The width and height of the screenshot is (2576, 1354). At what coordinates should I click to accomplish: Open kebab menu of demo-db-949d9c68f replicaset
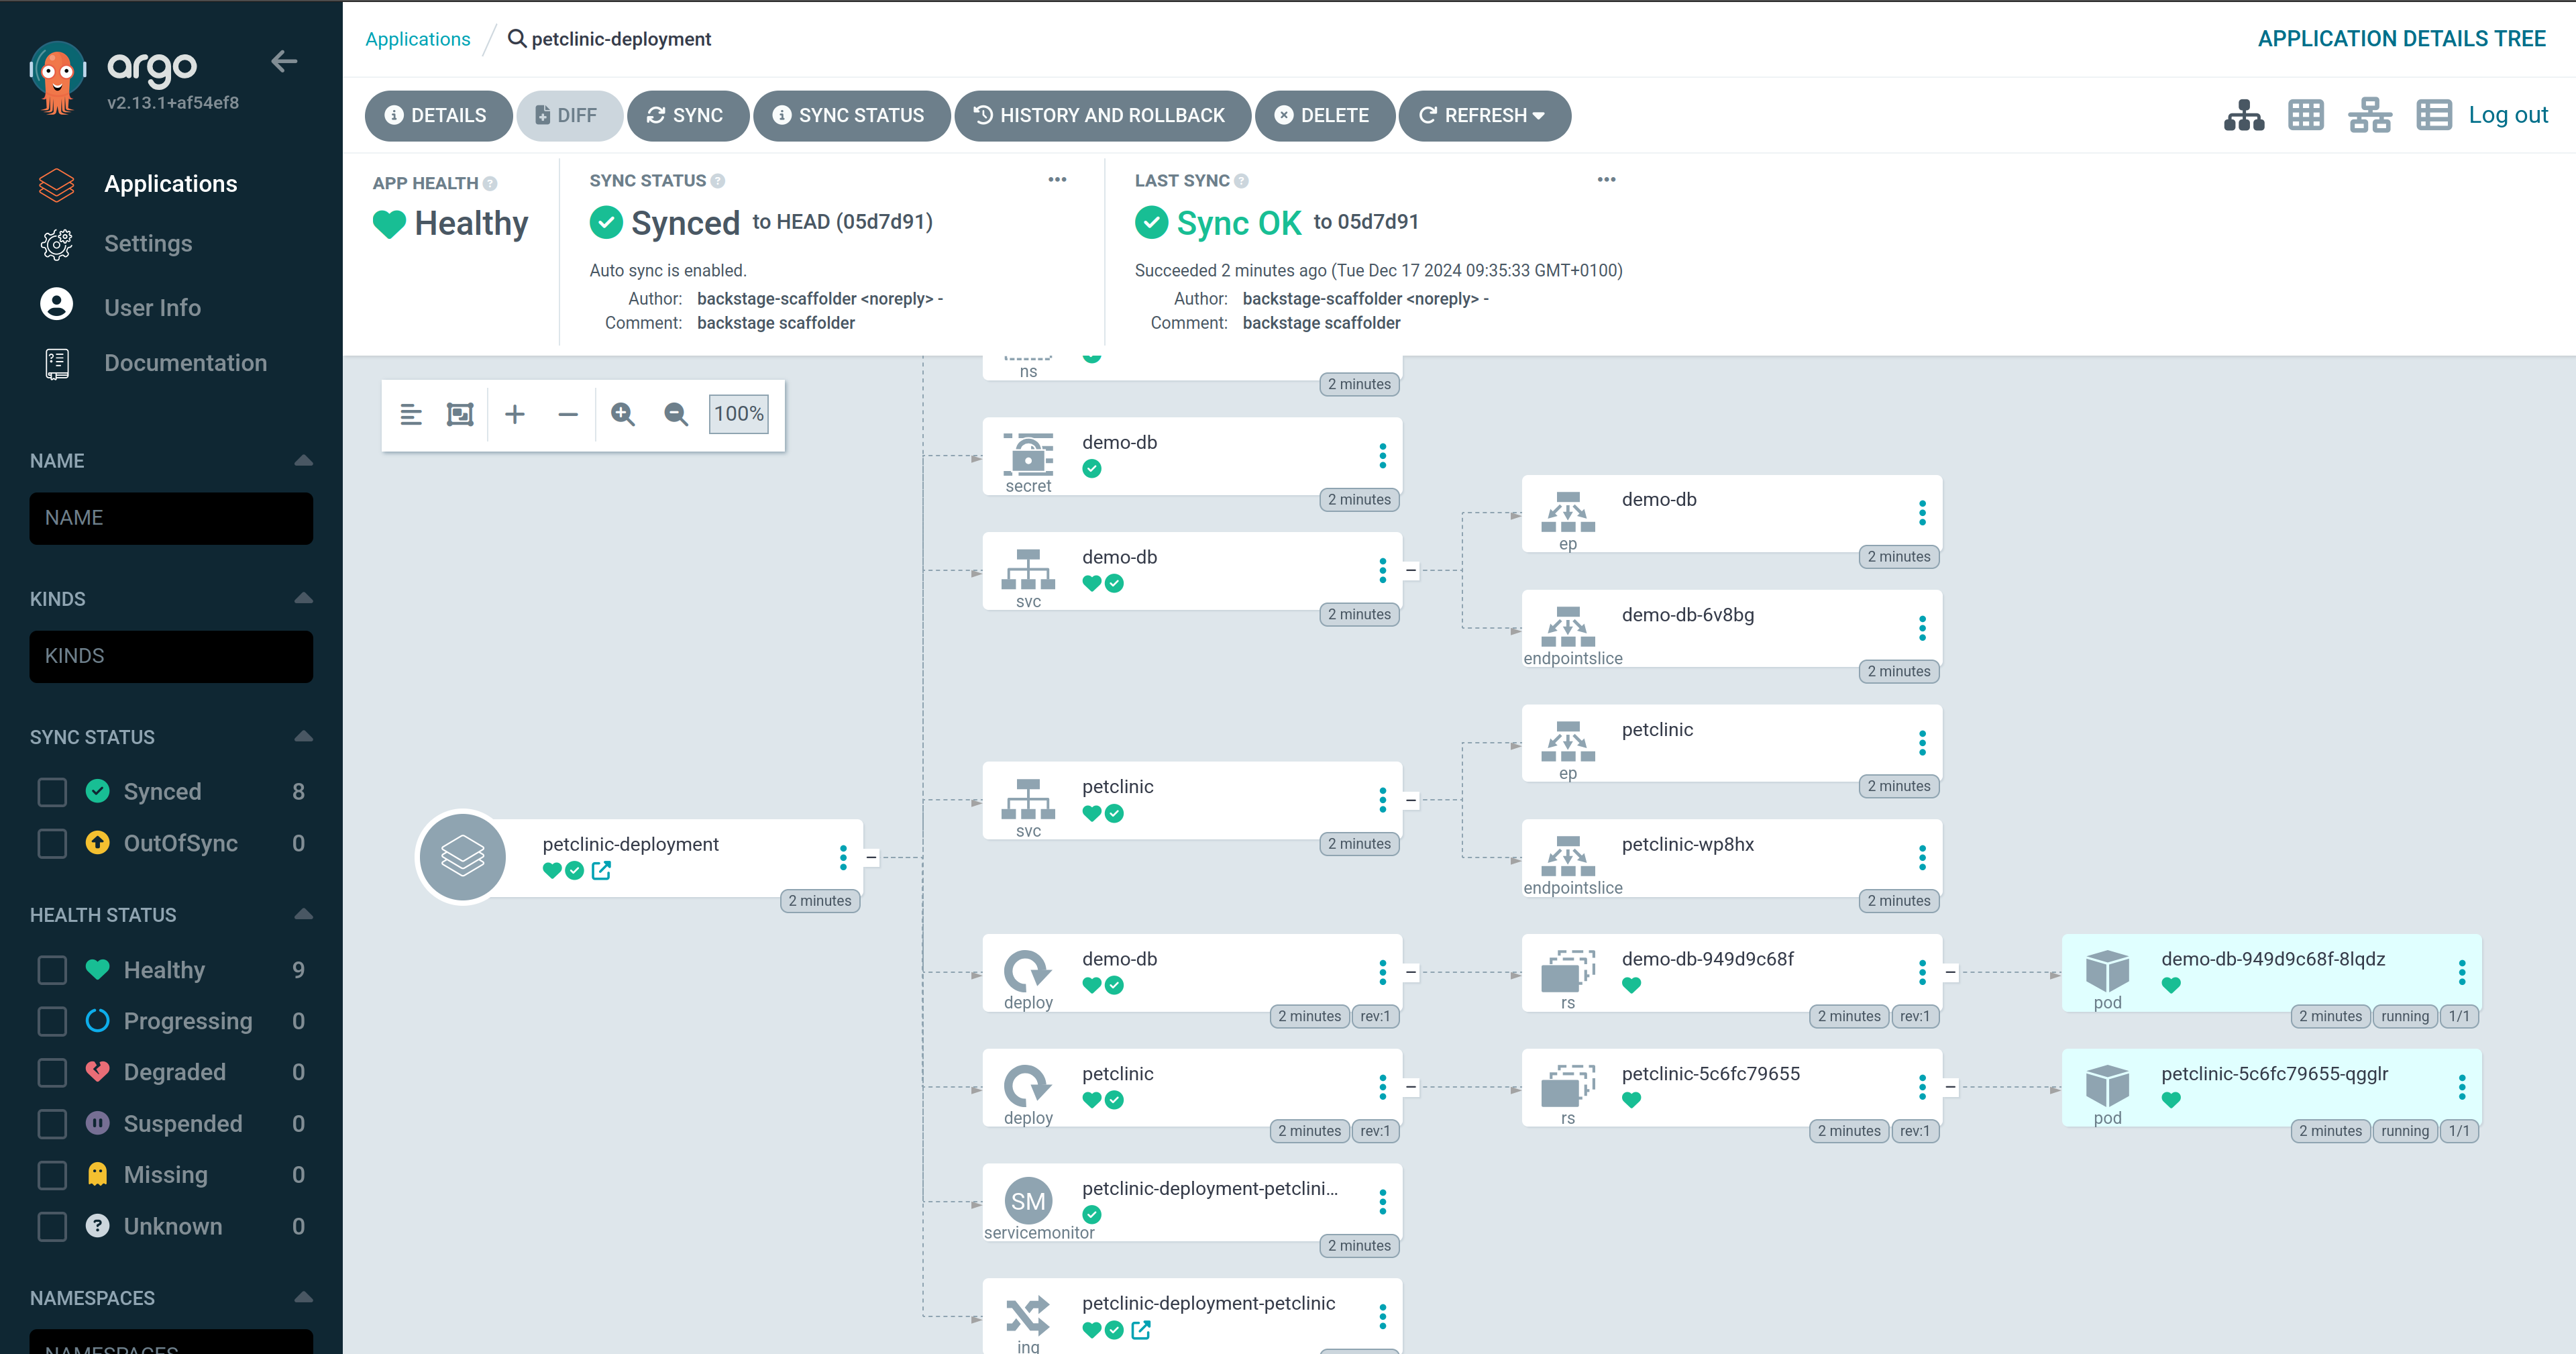tap(1922, 972)
